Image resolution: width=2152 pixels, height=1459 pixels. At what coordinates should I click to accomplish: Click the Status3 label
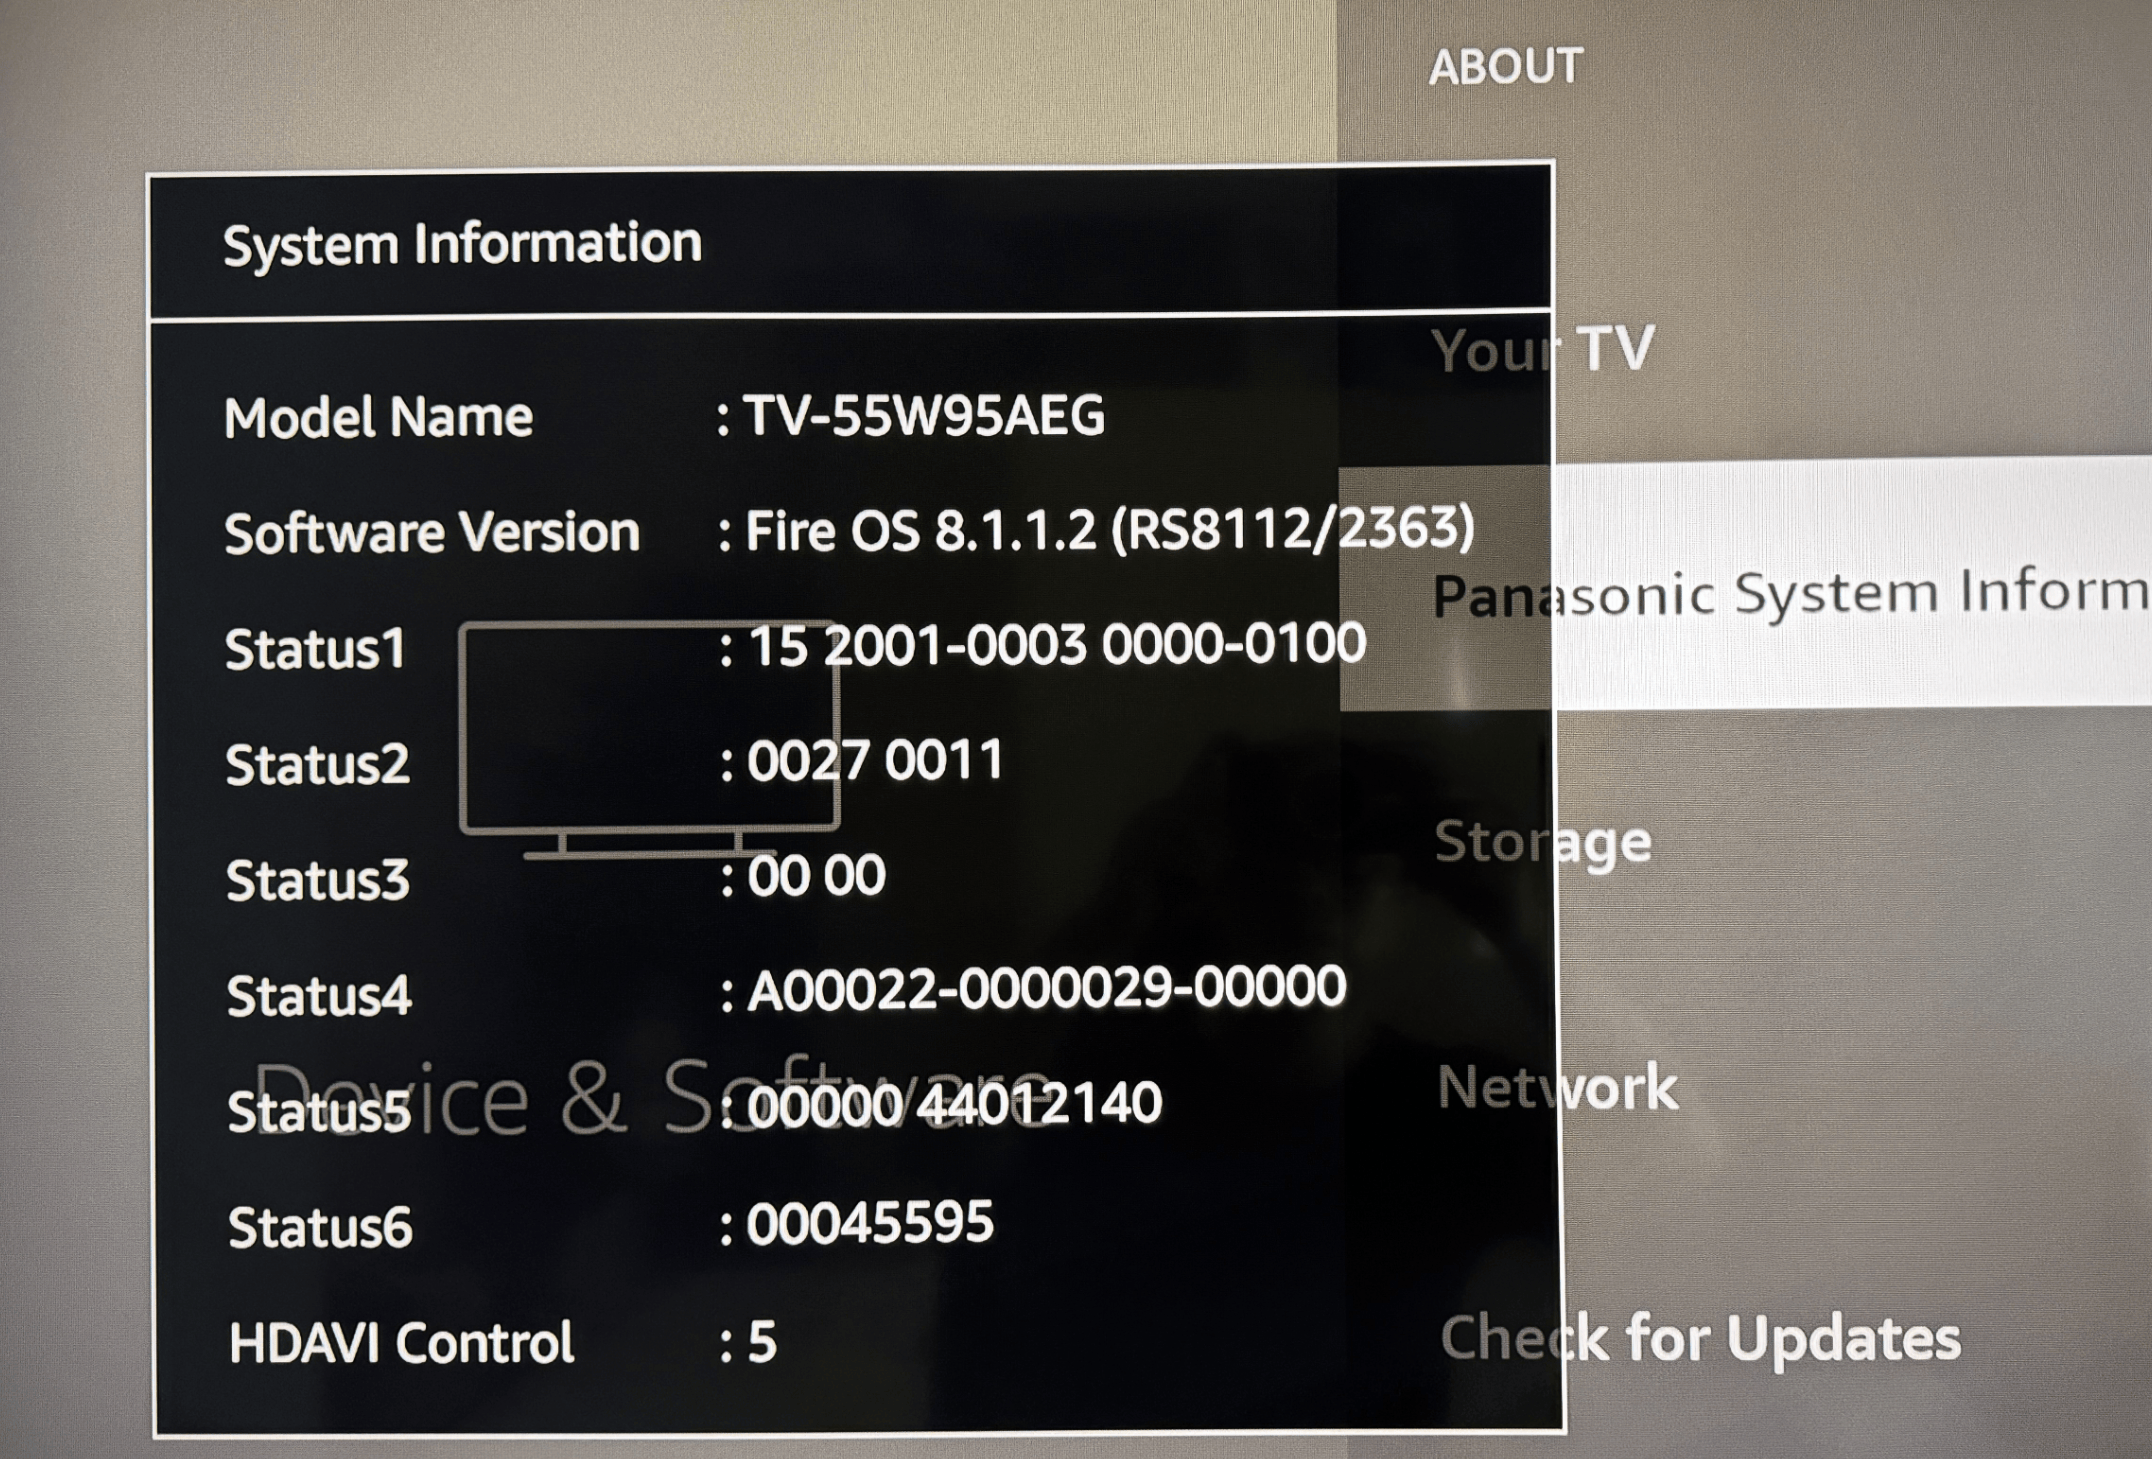(317, 880)
